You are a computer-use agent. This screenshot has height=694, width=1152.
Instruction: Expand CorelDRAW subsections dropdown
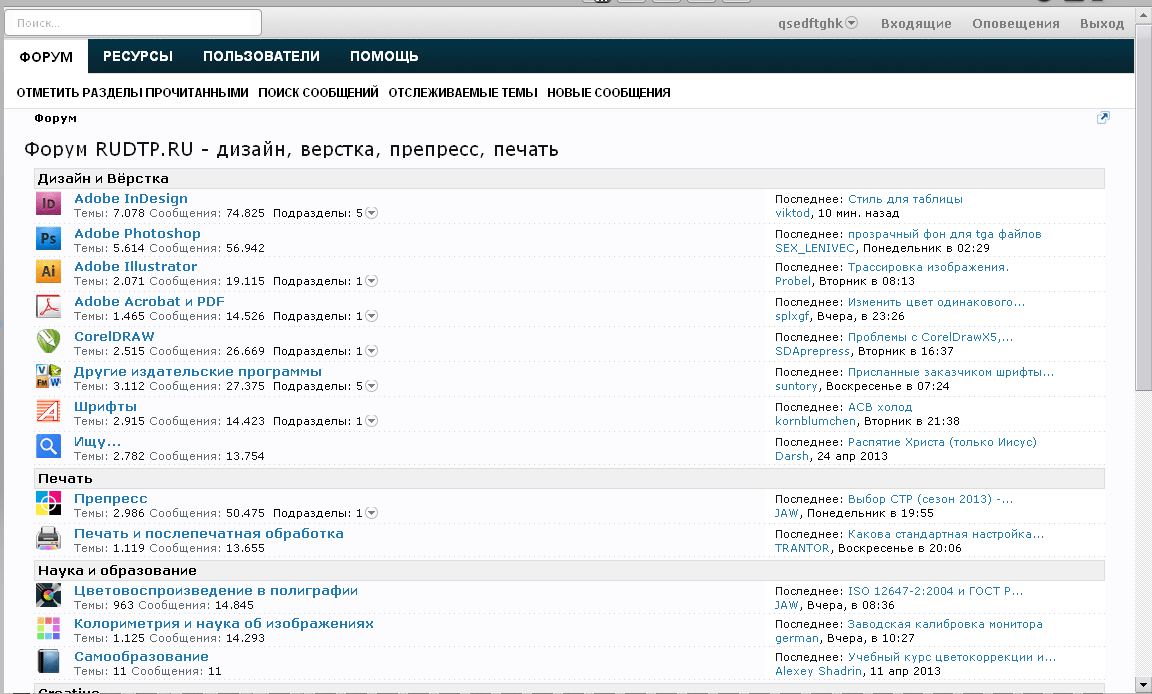372,351
